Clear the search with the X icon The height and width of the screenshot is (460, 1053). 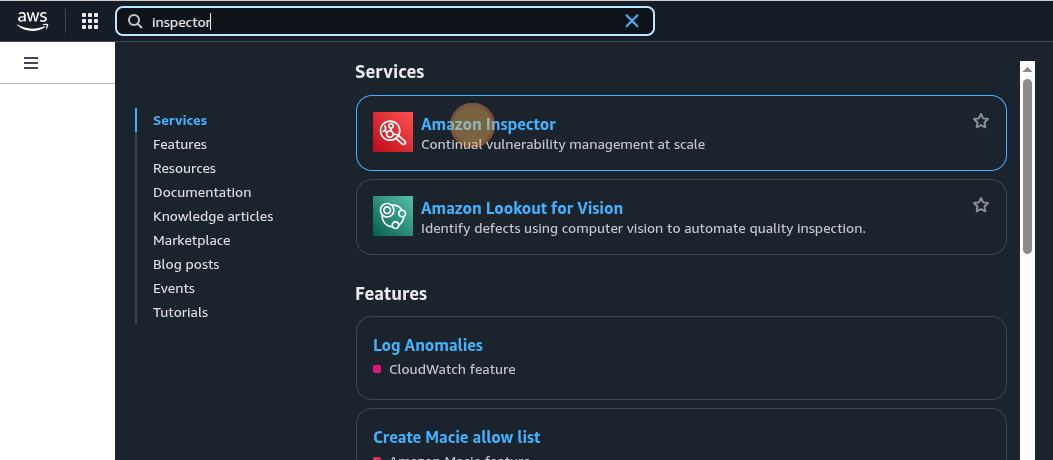click(x=632, y=21)
